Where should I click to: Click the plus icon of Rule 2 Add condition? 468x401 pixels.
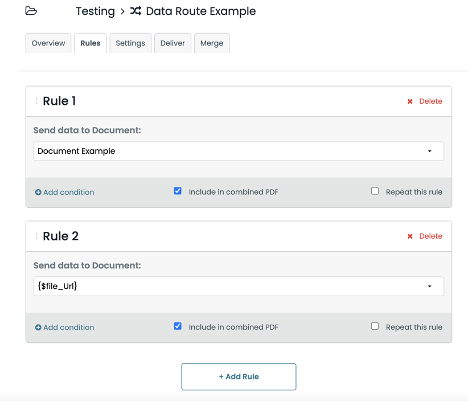38,327
